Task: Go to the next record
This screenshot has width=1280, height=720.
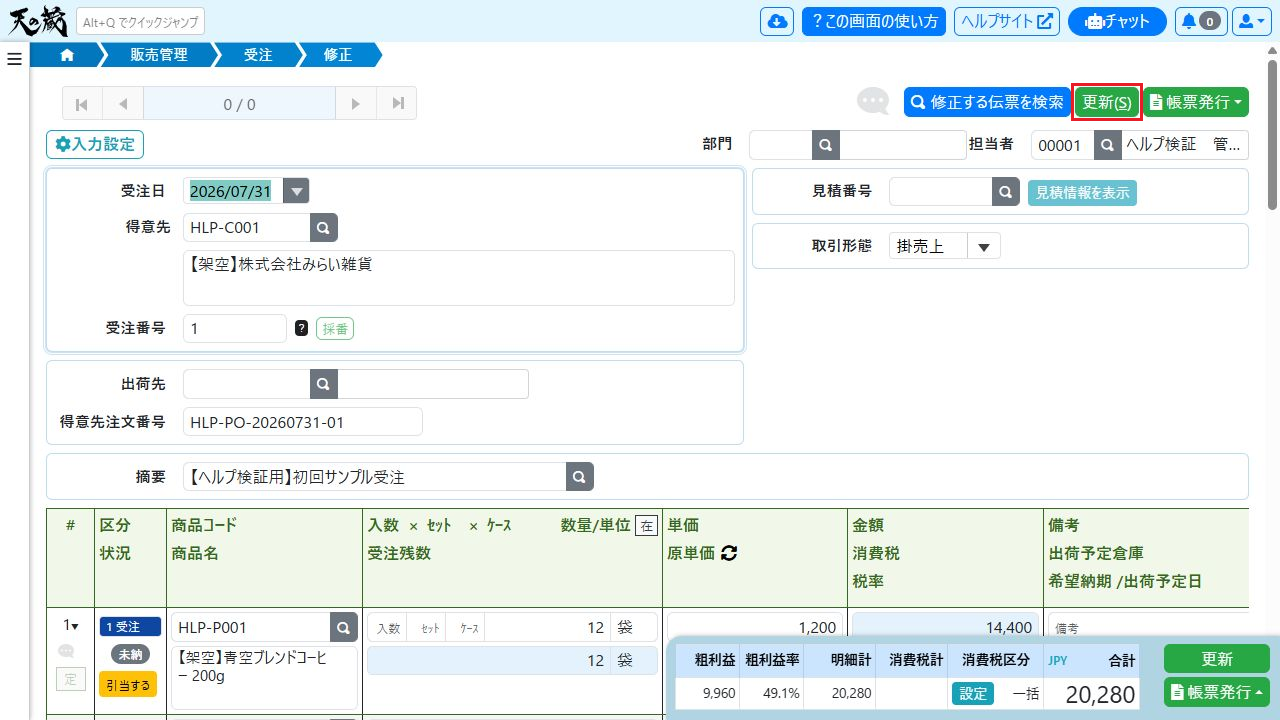Action: point(355,104)
